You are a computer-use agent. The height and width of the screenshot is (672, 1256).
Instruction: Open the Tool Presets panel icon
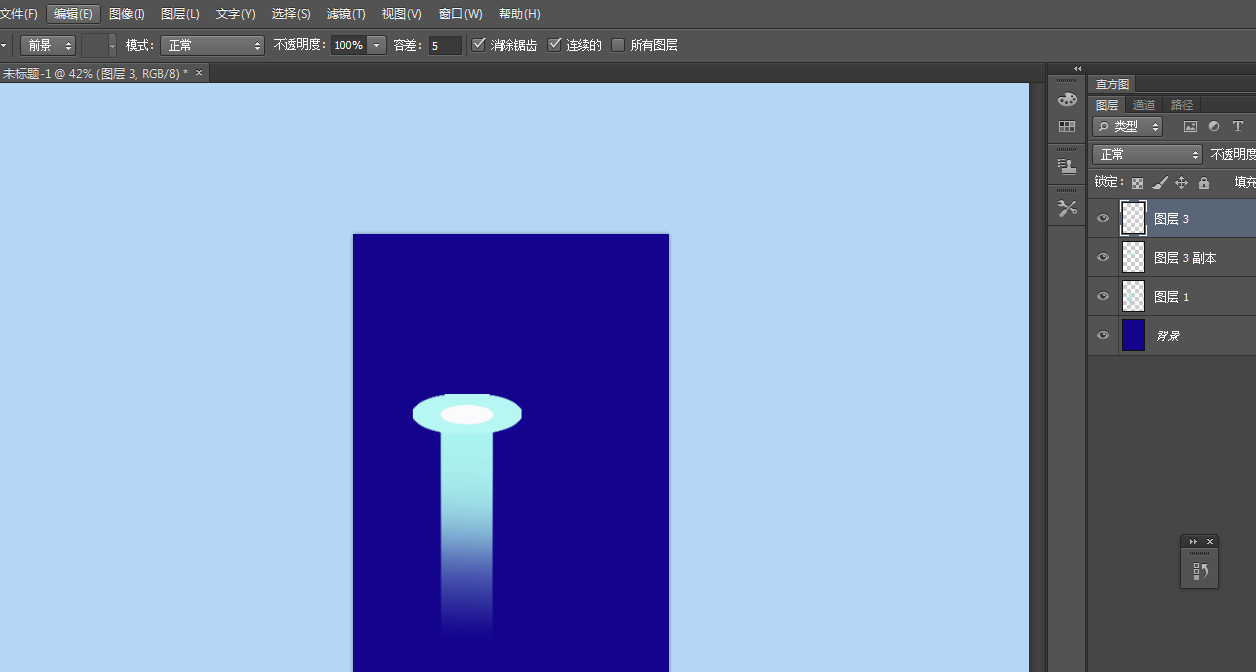1067,208
